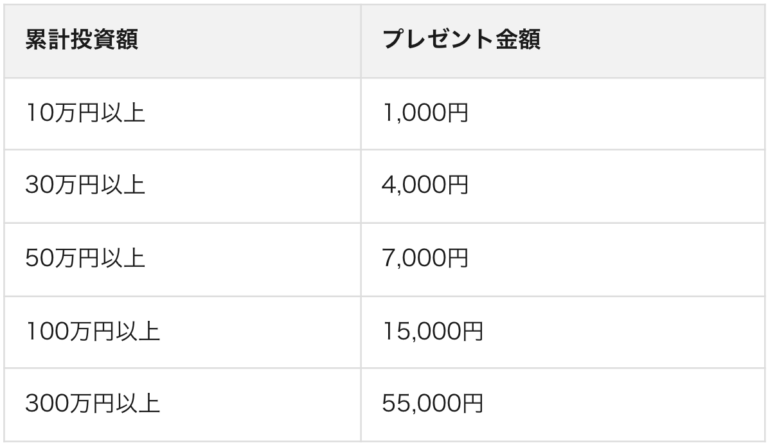Viewport: 768px width, 445px height.
Task: Click the 4,000円 amount cell
Action: point(425,186)
